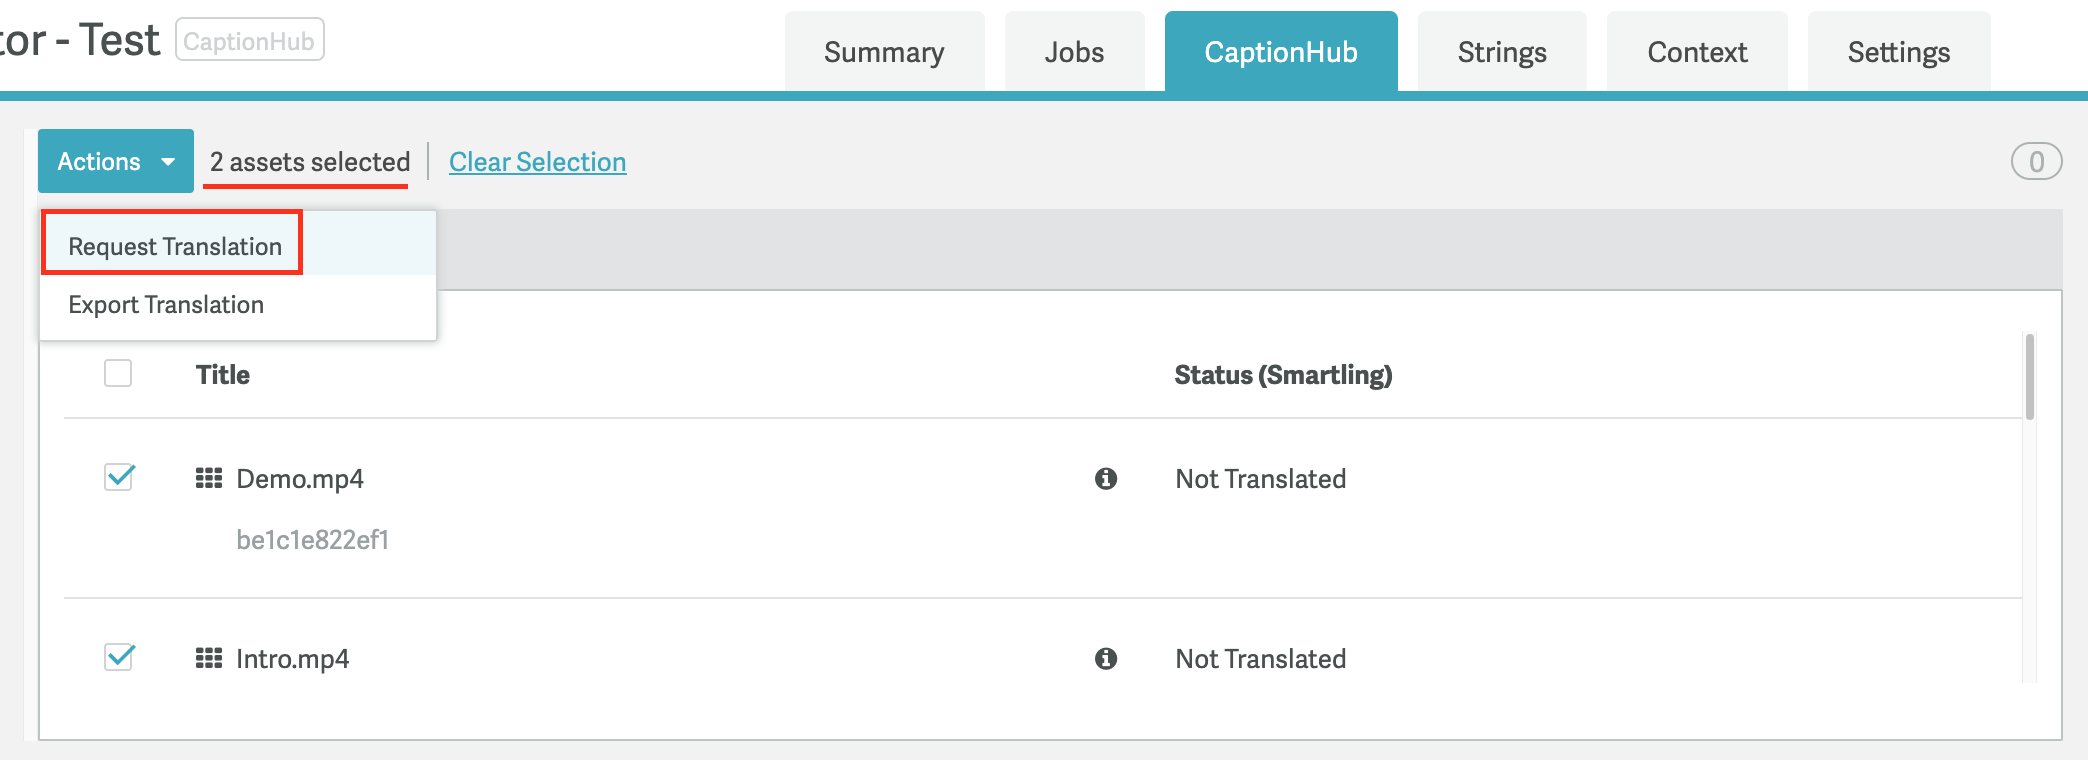2088x760 pixels.
Task: Click the Not Translated status for Demo.mp4
Action: [1261, 479]
